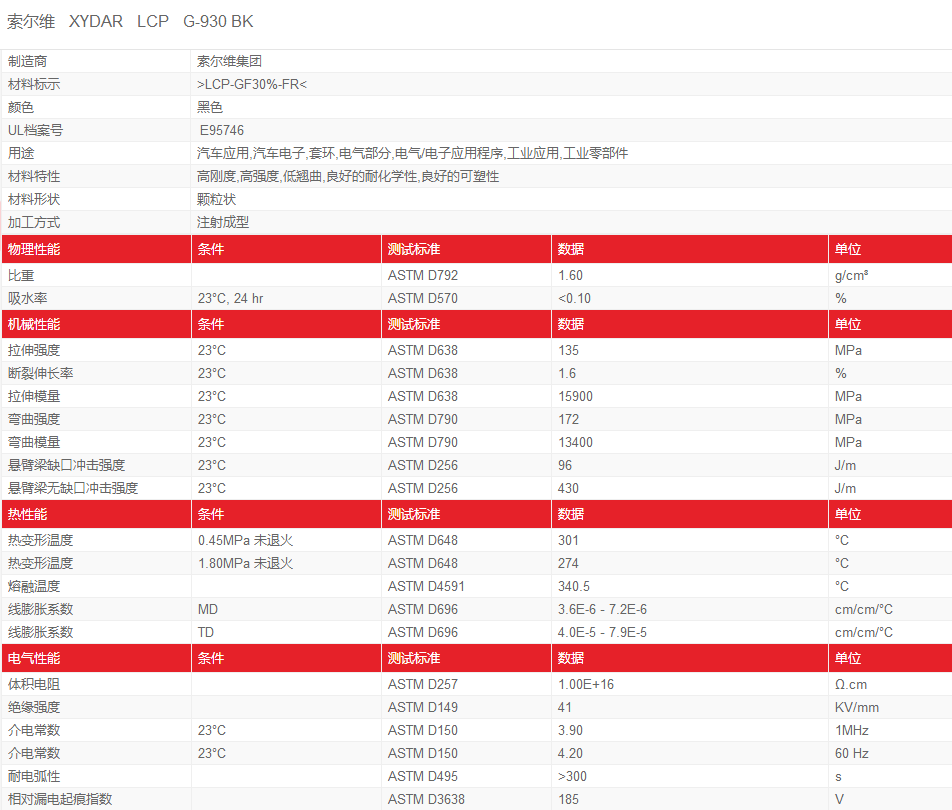The width and height of the screenshot is (952, 810).
Task: Click the processing method value 注射成型
Action: point(223,222)
